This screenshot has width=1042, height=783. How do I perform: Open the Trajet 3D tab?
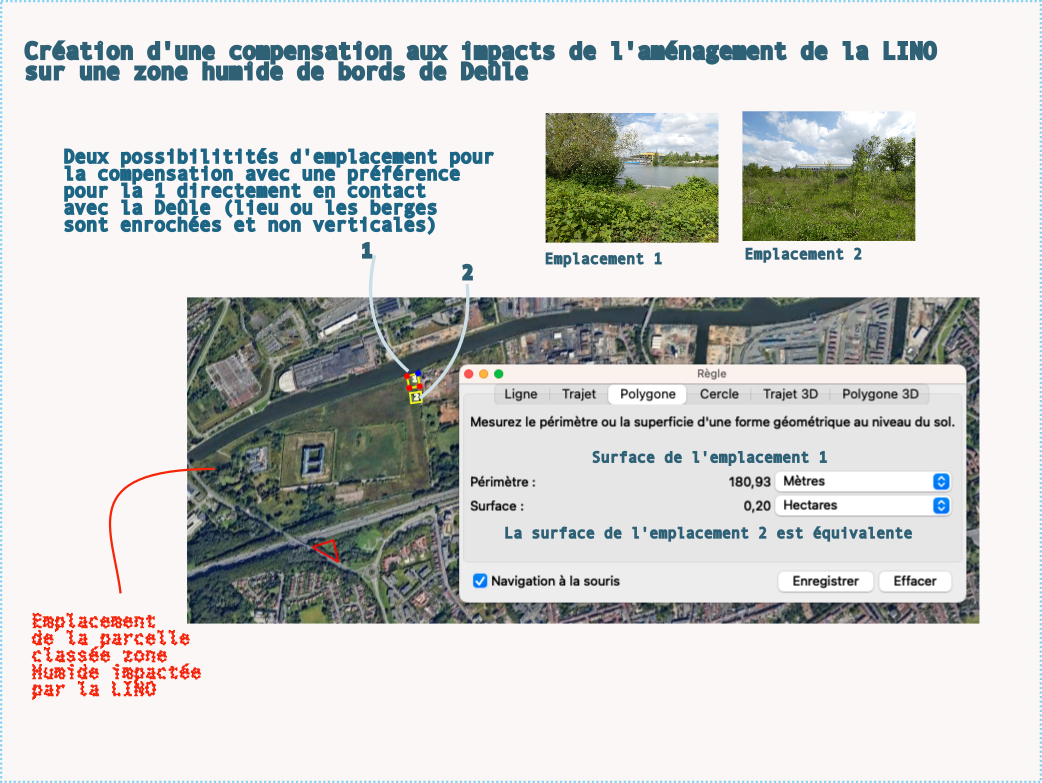(789, 394)
